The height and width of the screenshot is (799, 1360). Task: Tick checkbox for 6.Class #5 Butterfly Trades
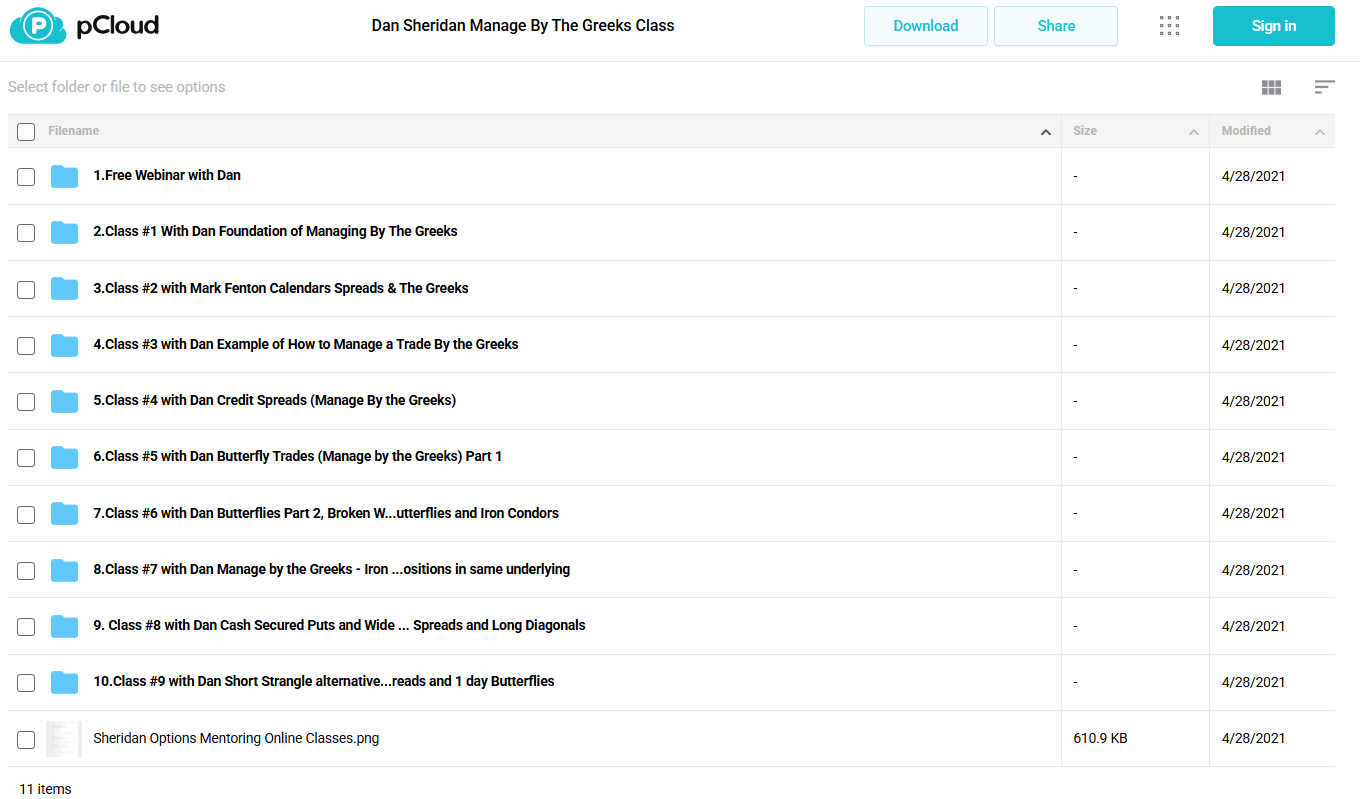[x=26, y=458]
